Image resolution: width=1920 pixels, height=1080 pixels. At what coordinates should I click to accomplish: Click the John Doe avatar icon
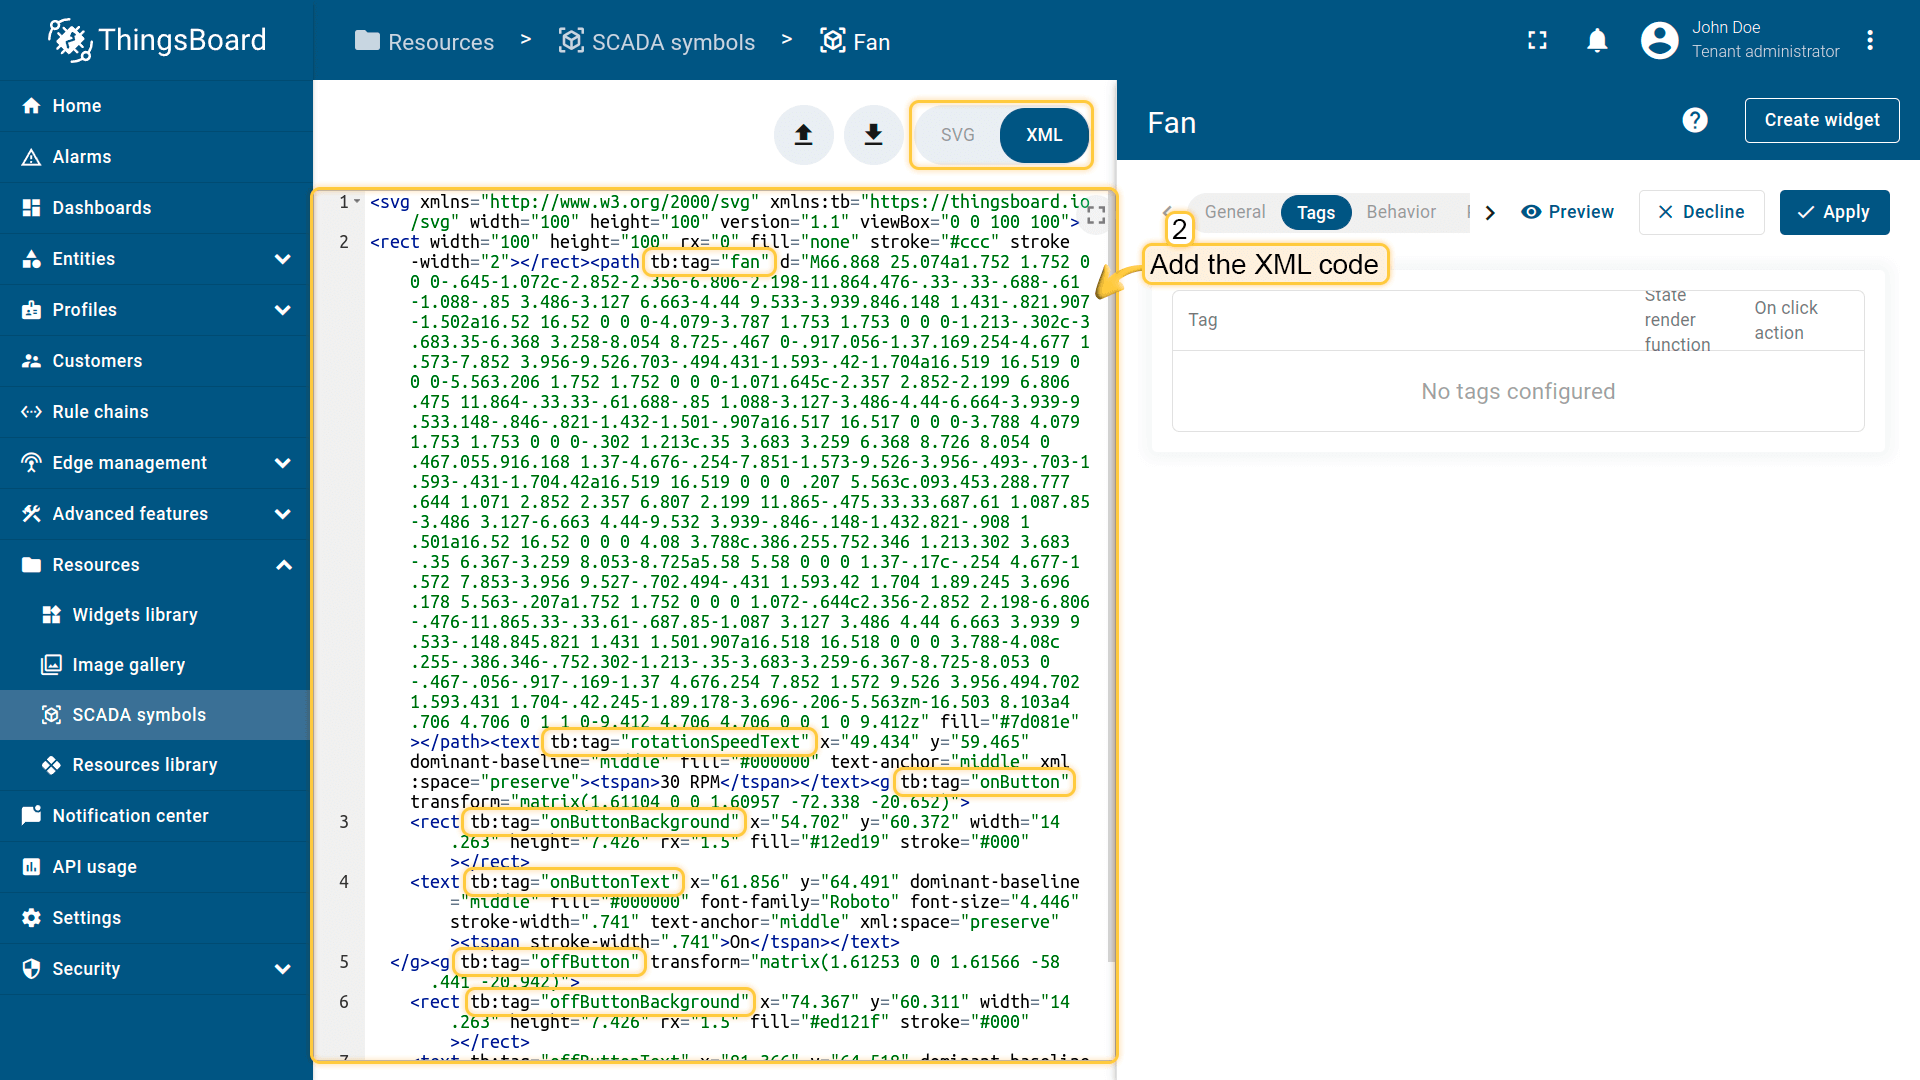click(x=1659, y=41)
